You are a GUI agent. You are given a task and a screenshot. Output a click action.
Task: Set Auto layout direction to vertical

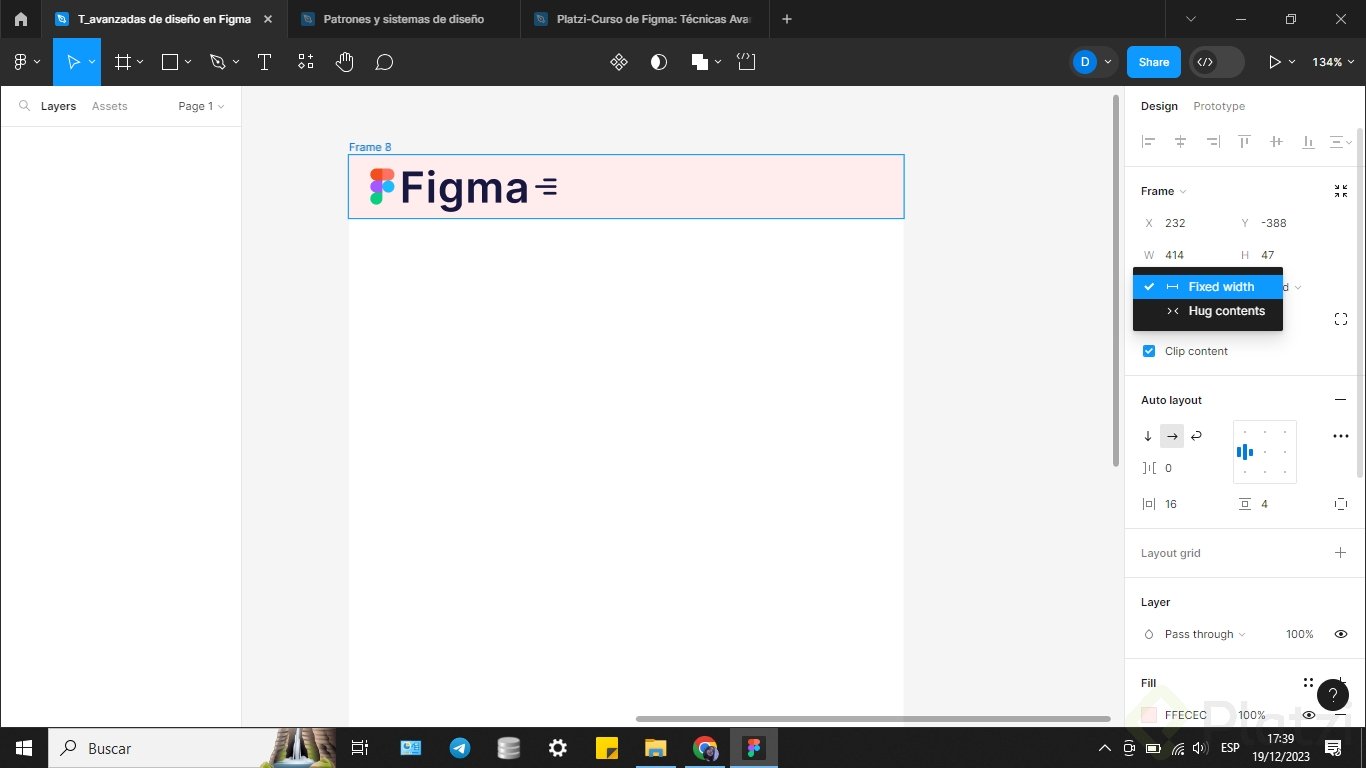(1148, 436)
